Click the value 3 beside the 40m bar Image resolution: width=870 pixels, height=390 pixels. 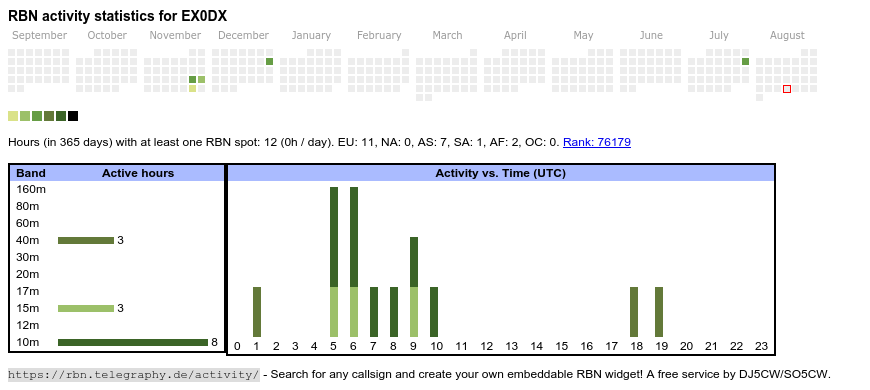coord(120,240)
